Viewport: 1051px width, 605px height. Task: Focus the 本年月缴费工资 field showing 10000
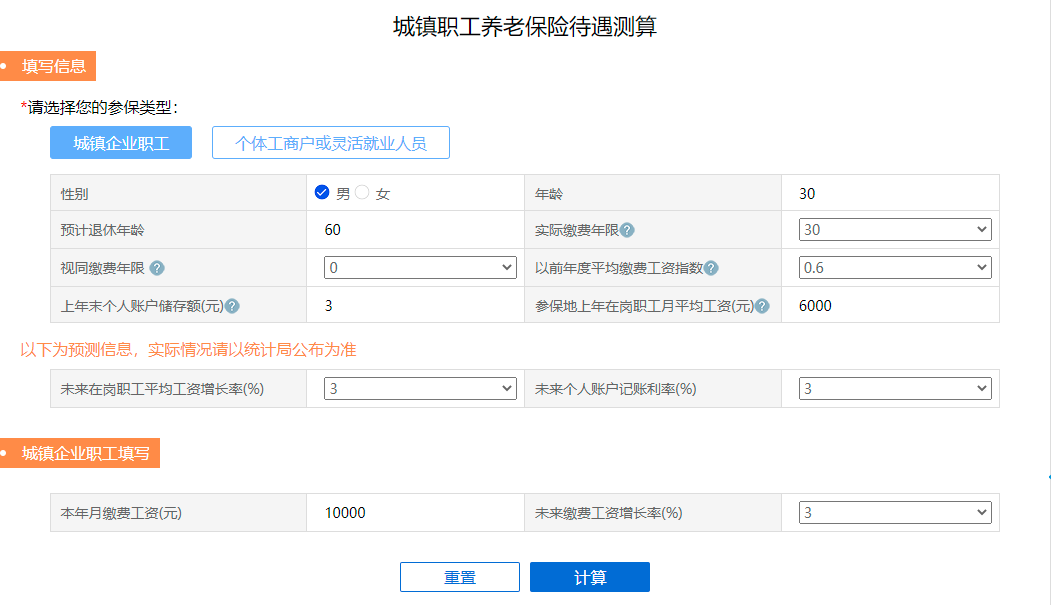pos(416,513)
